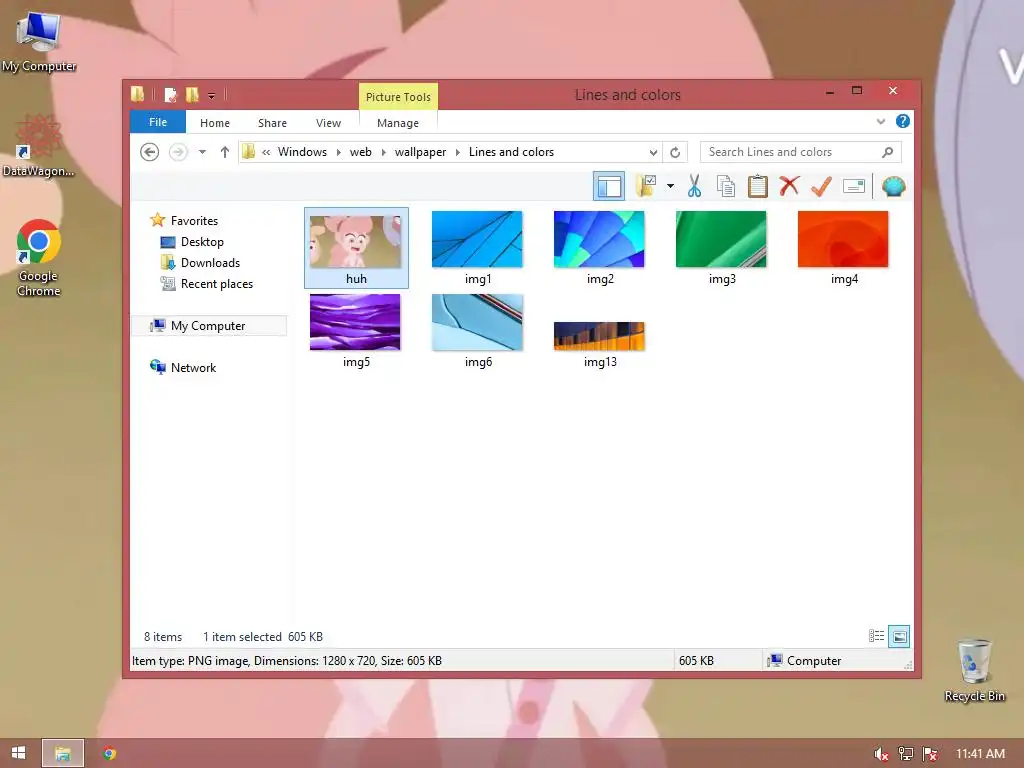Click the blue Help question mark icon

tap(903, 121)
